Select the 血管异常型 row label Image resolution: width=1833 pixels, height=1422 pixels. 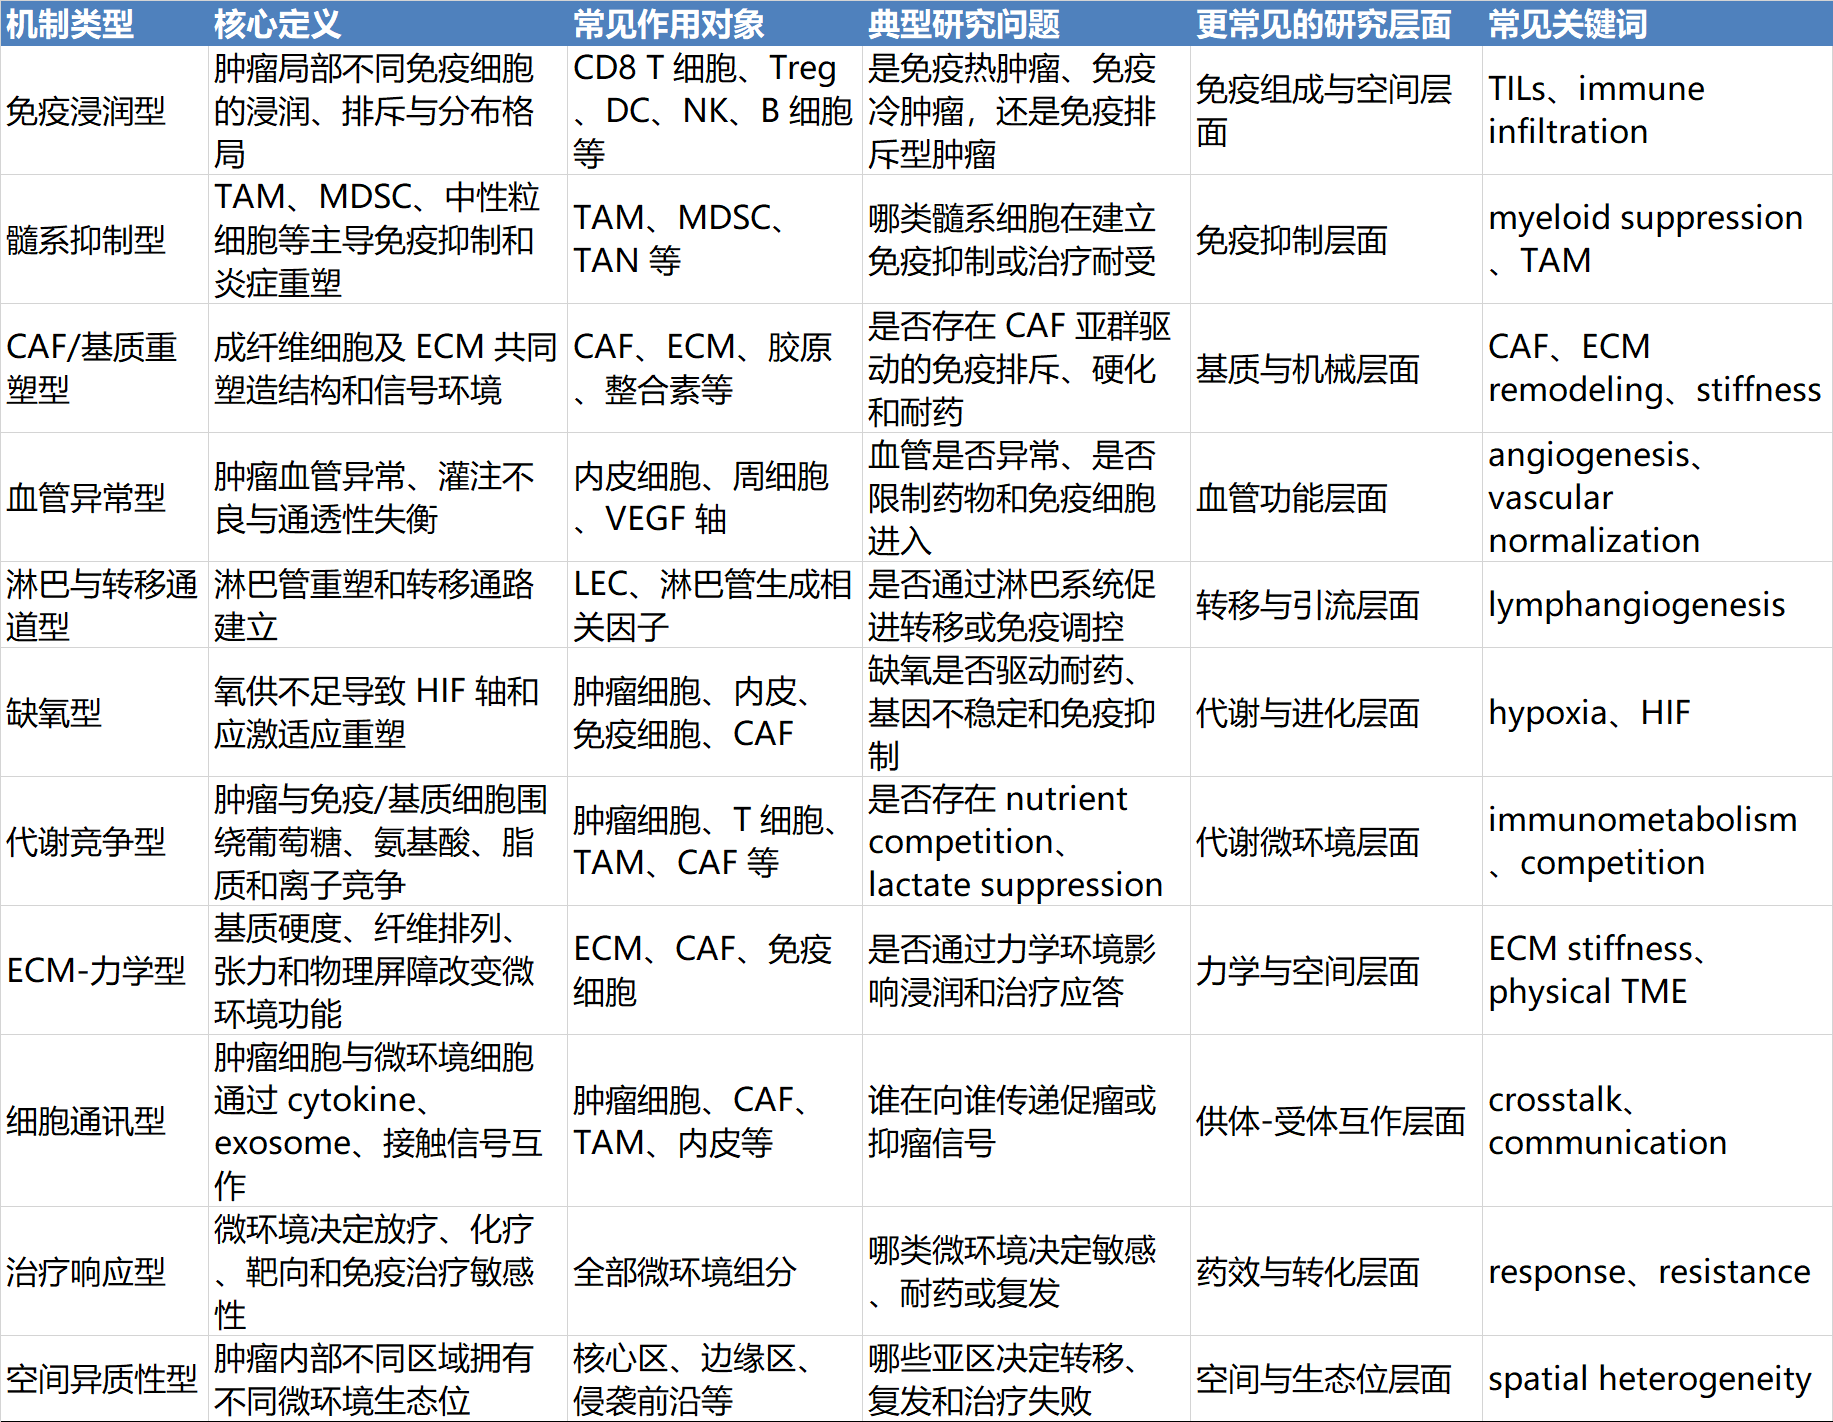click(x=86, y=497)
